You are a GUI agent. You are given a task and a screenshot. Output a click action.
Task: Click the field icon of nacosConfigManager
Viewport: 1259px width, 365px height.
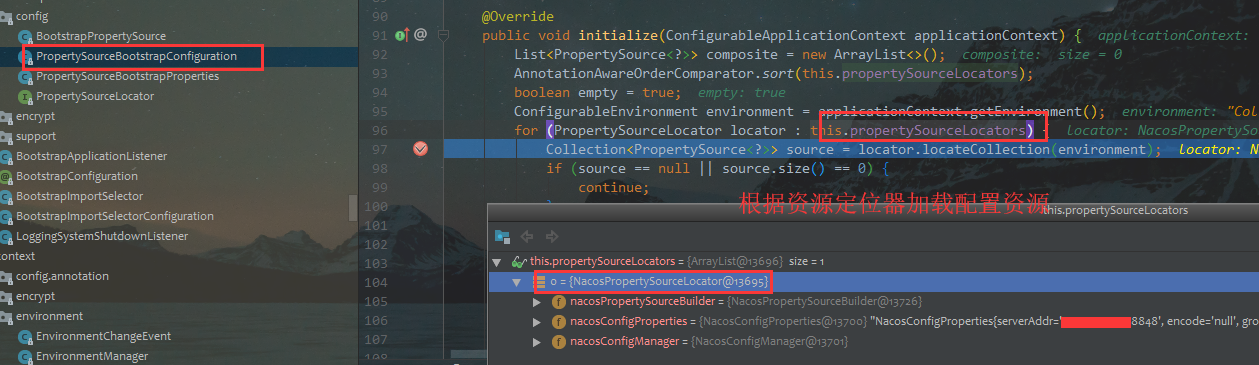559,342
